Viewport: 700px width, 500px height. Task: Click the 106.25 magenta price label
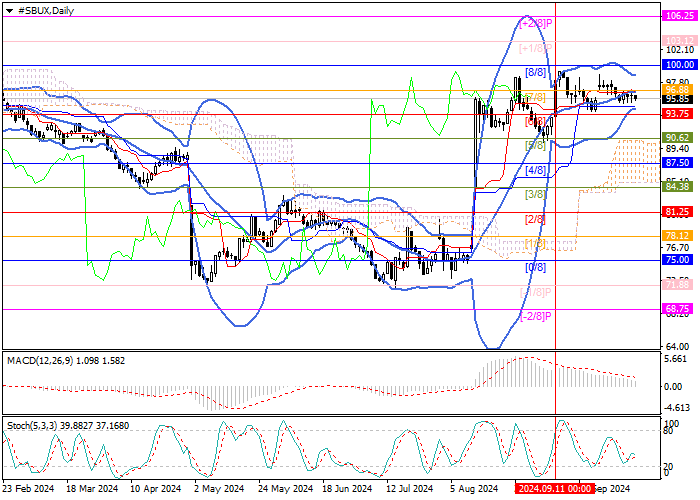pos(679,16)
